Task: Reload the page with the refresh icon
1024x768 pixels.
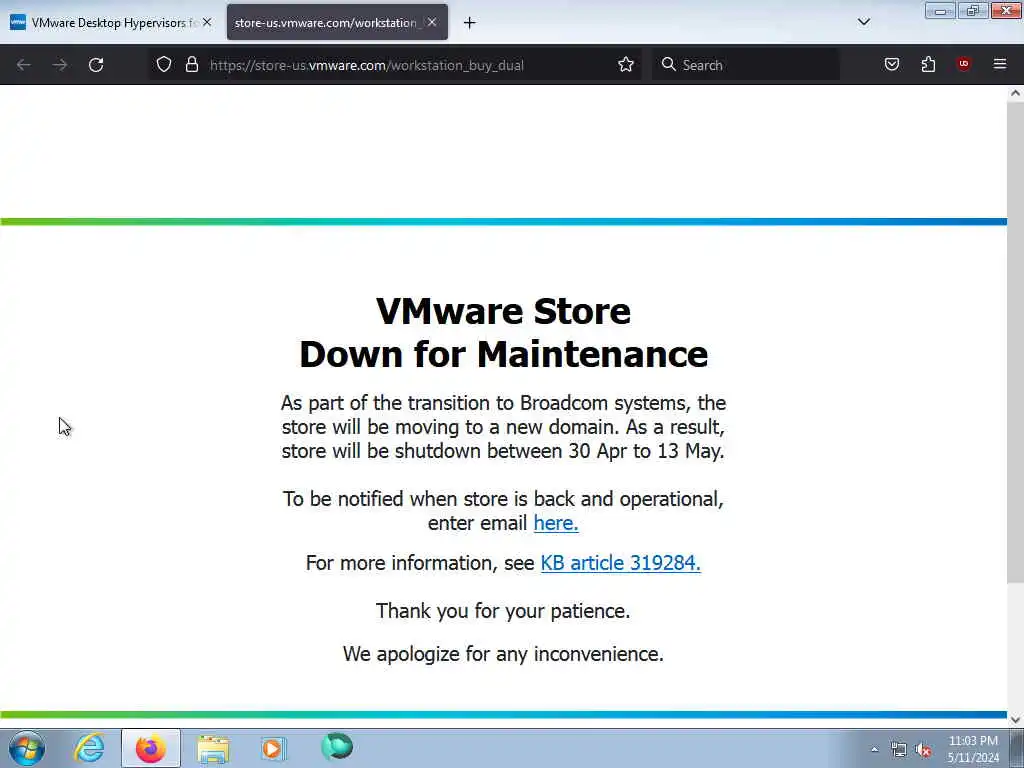Action: click(x=96, y=65)
